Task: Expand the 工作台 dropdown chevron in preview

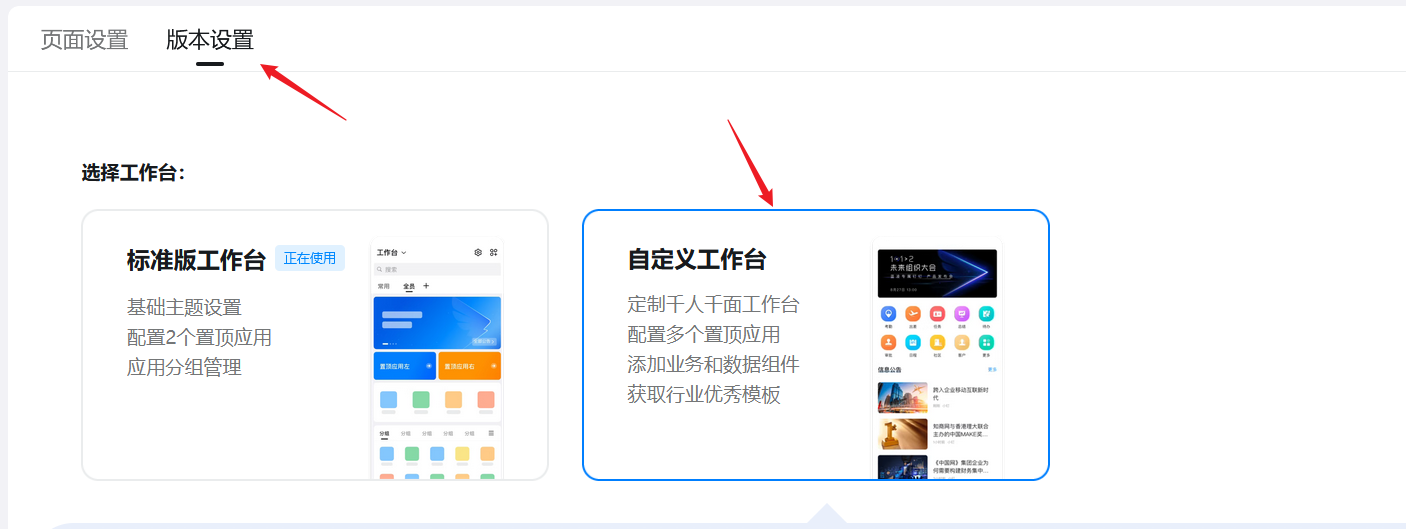Action: pyautogui.click(x=404, y=253)
